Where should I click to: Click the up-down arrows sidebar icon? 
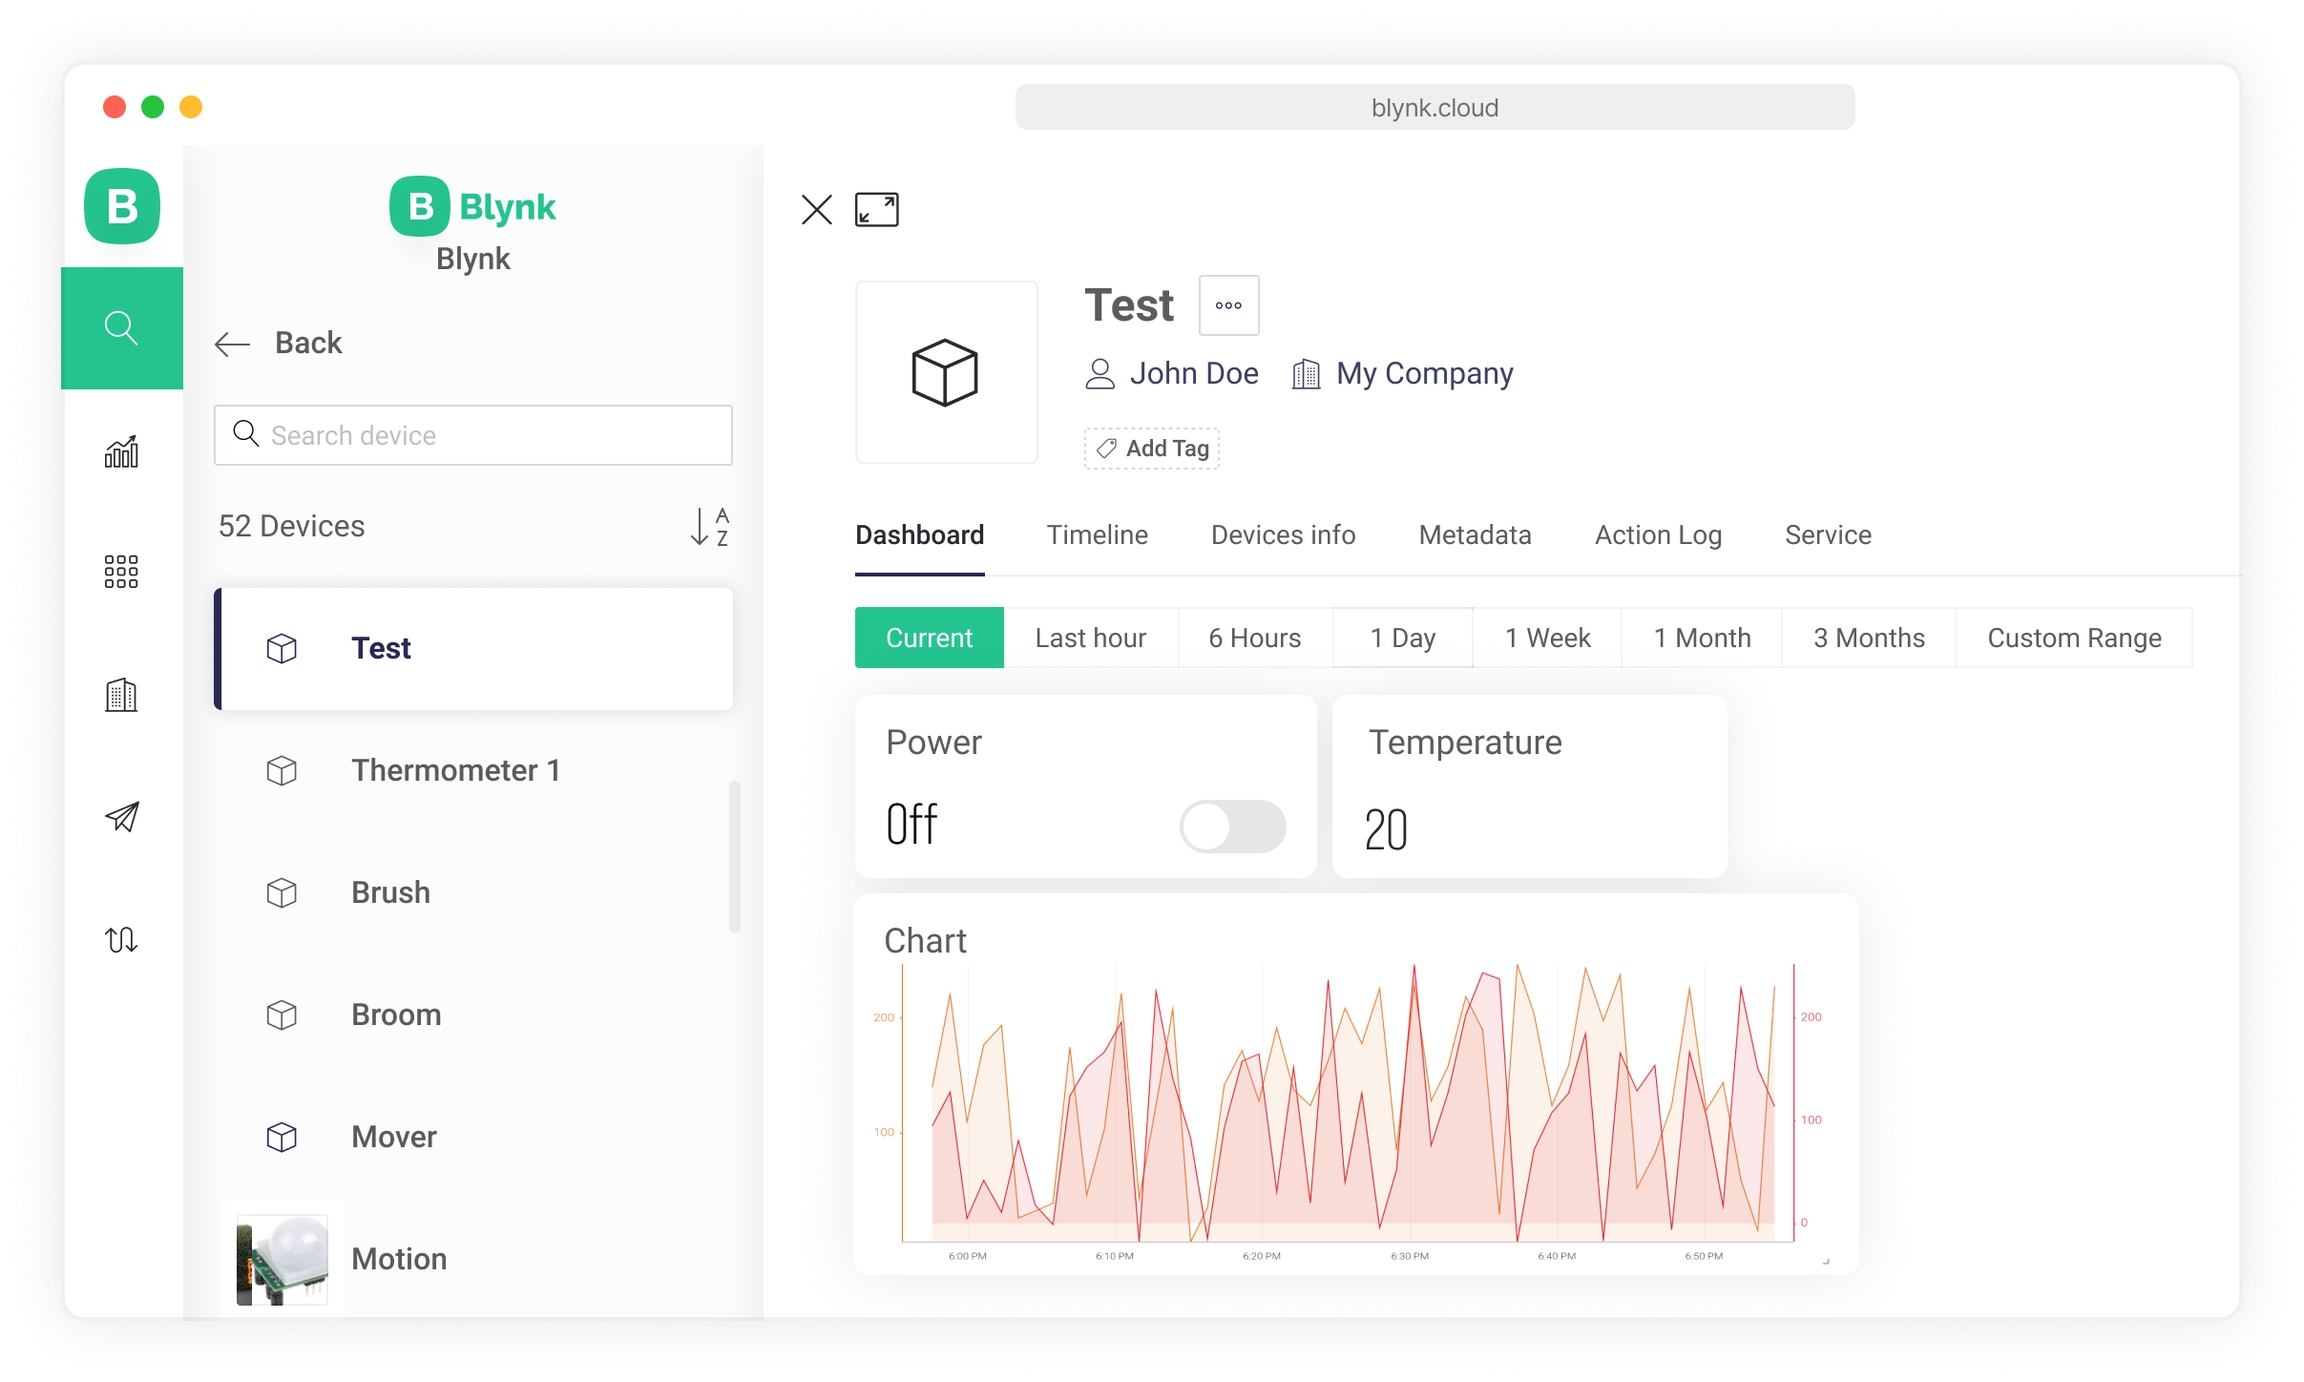pos(121,939)
